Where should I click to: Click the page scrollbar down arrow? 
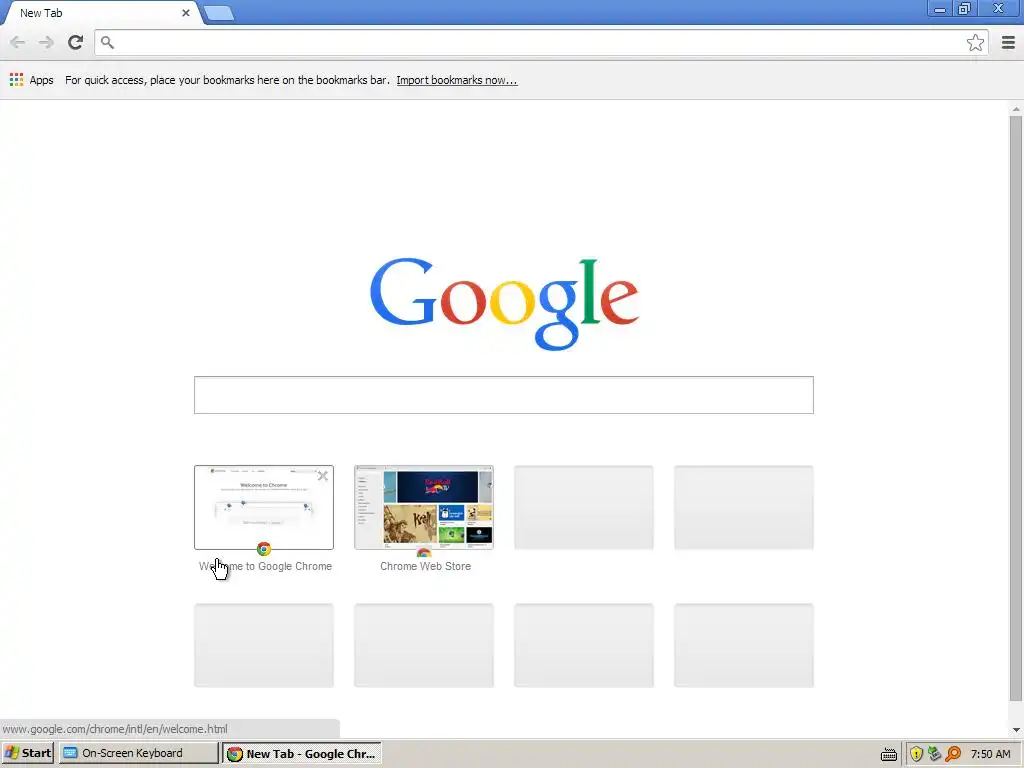pos(1016,730)
